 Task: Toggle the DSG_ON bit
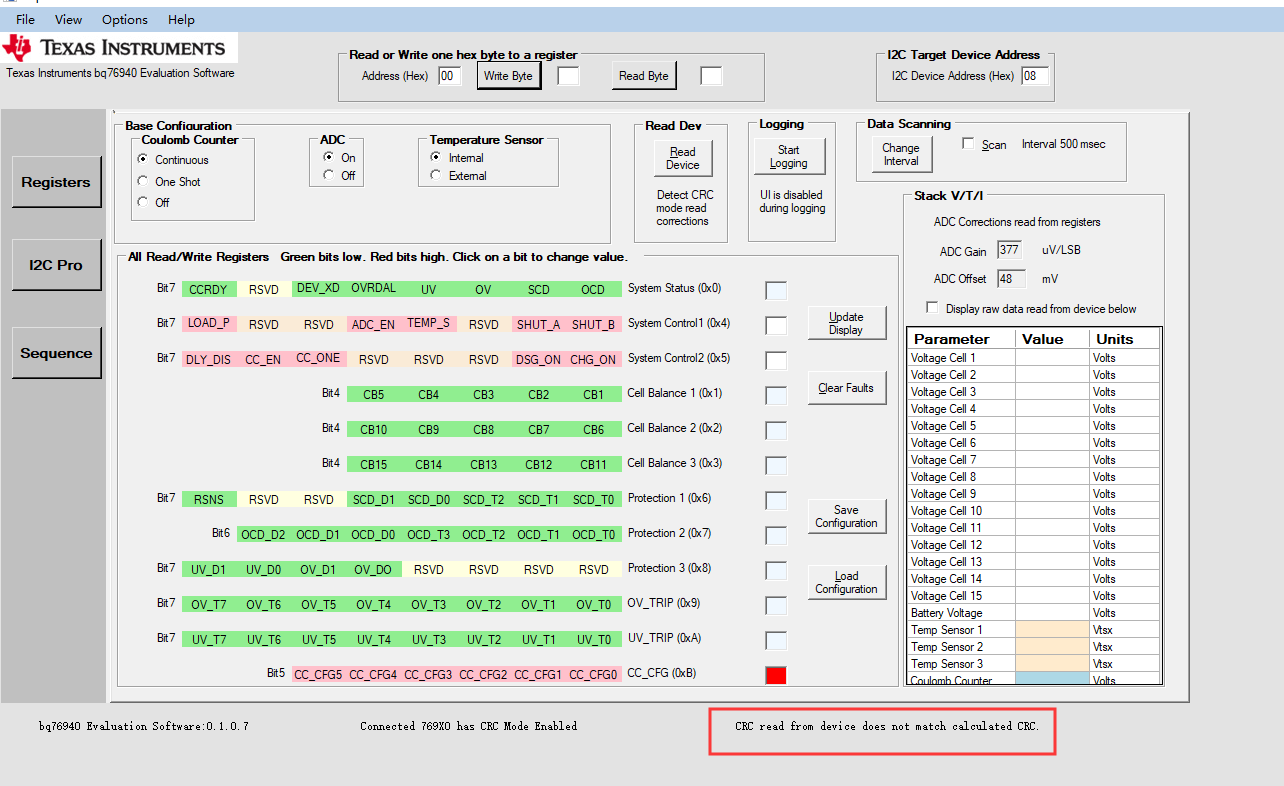(x=538, y=359)
